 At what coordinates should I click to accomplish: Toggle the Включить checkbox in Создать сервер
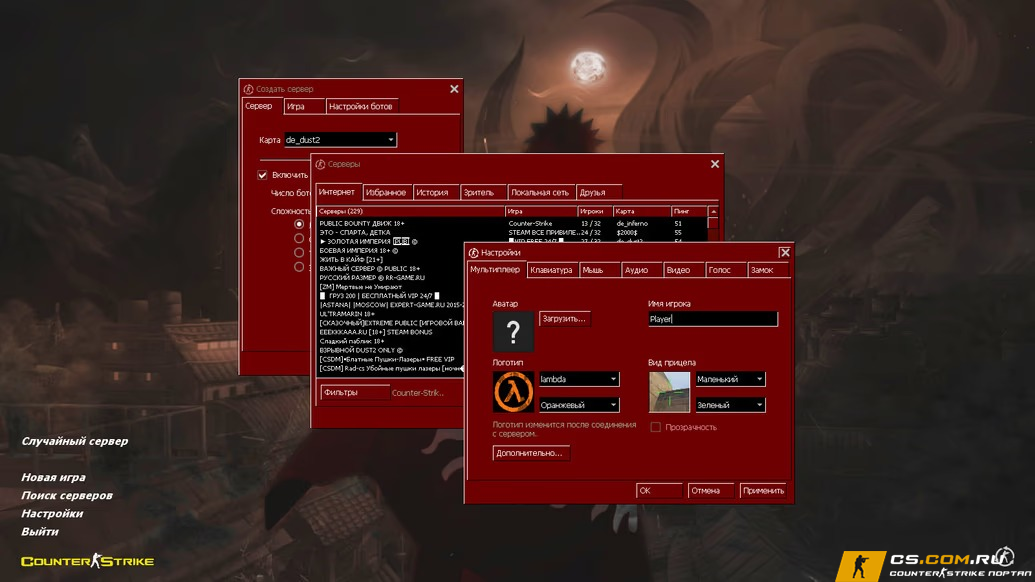pyautogui.click(x=262, y=175)
